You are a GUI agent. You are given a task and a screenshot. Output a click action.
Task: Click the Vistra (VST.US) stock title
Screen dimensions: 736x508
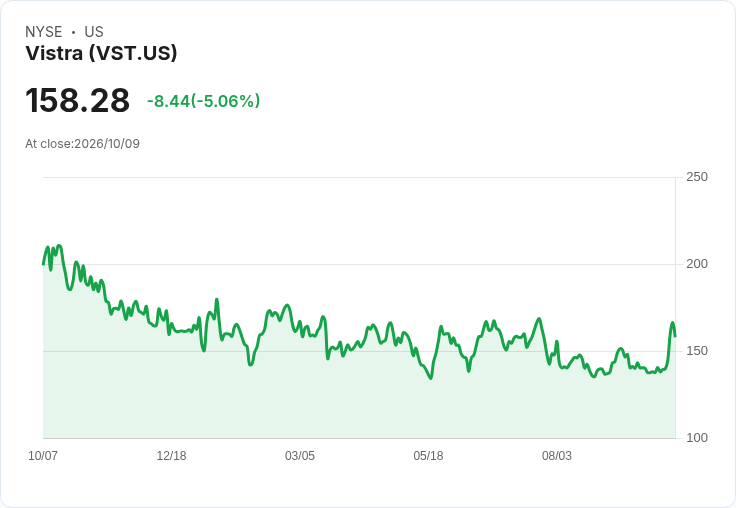(101, 53)
